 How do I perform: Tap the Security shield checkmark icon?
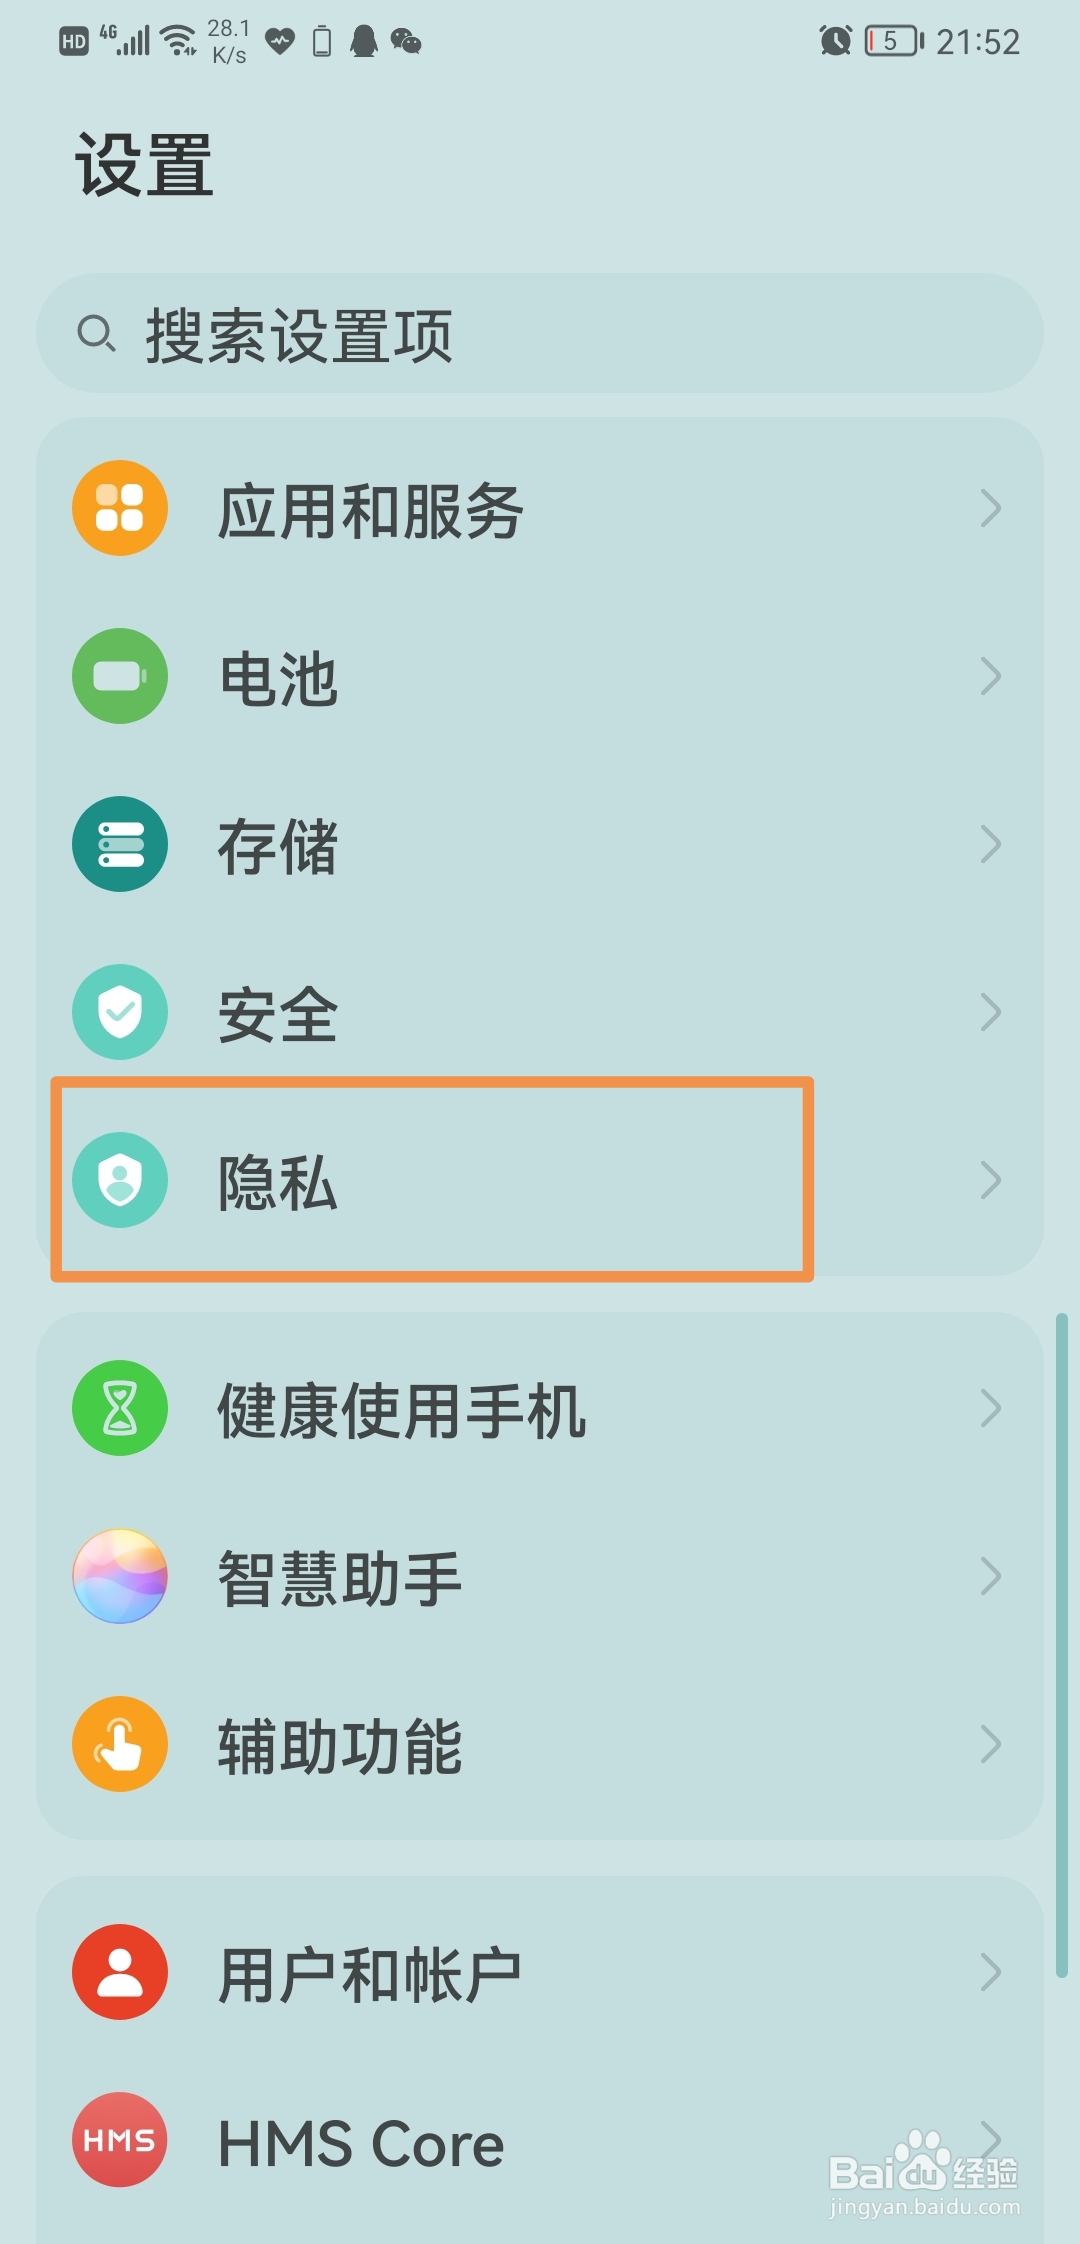120,1012
